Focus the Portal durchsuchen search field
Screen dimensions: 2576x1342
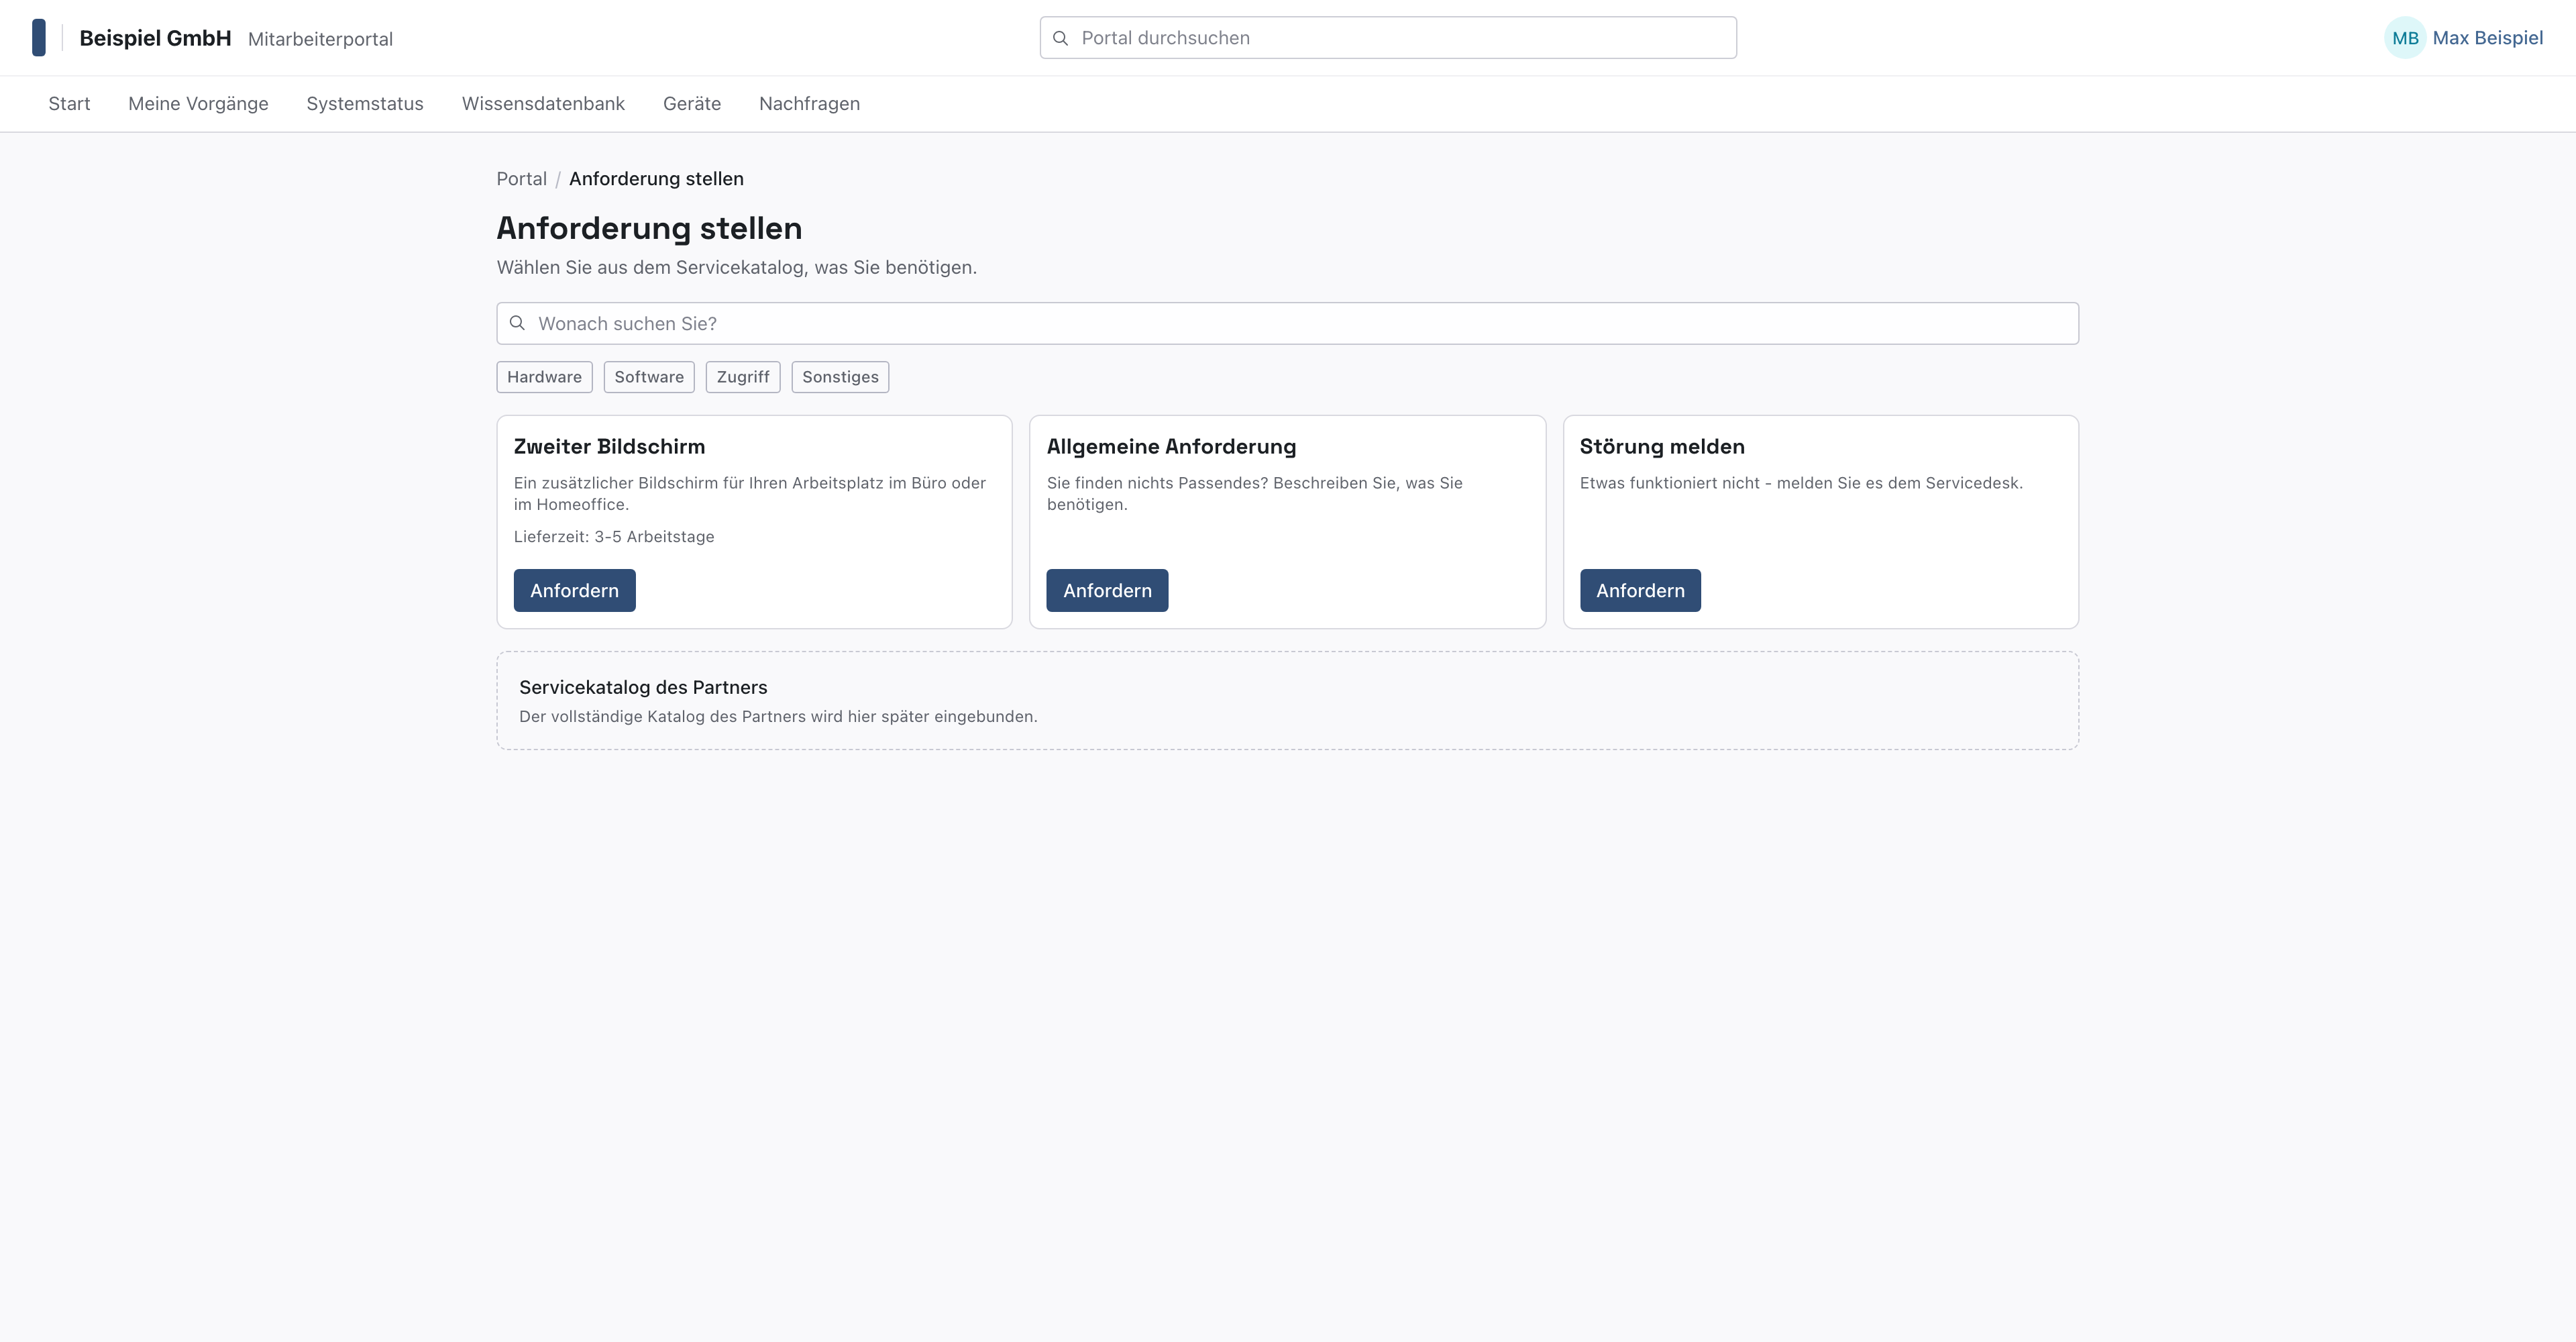(x=1388, y=38)
